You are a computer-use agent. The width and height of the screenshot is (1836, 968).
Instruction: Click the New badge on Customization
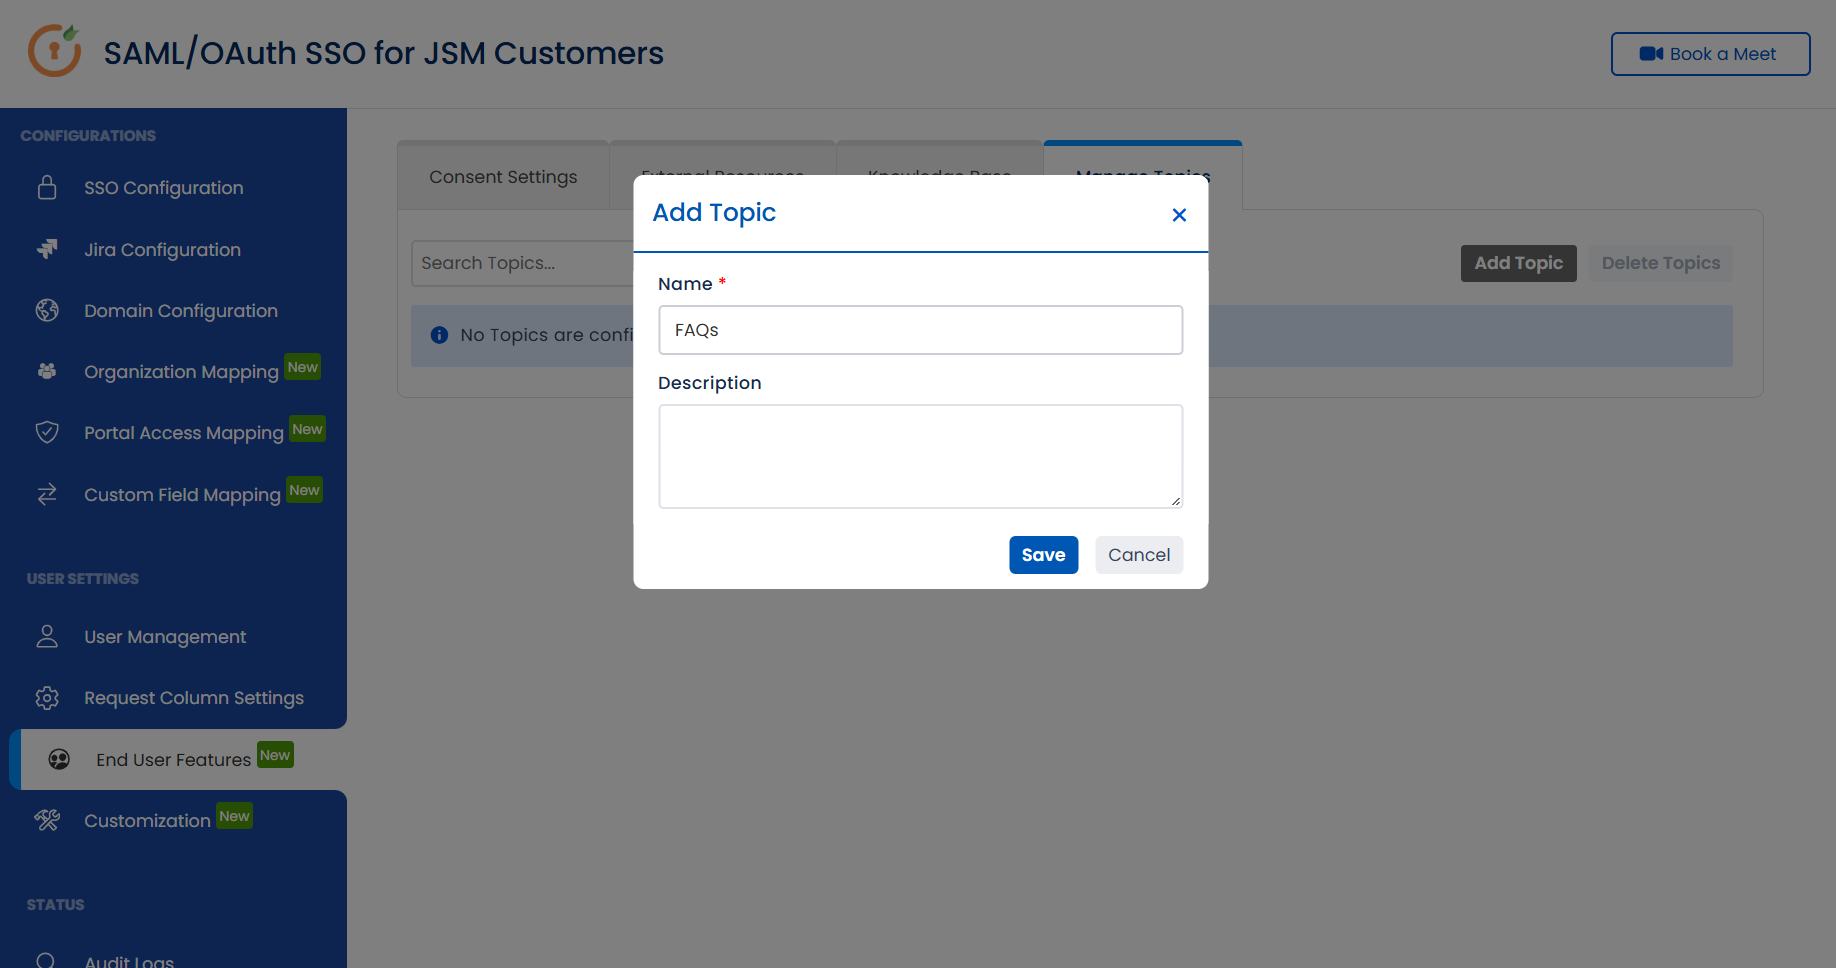(235, 816)
